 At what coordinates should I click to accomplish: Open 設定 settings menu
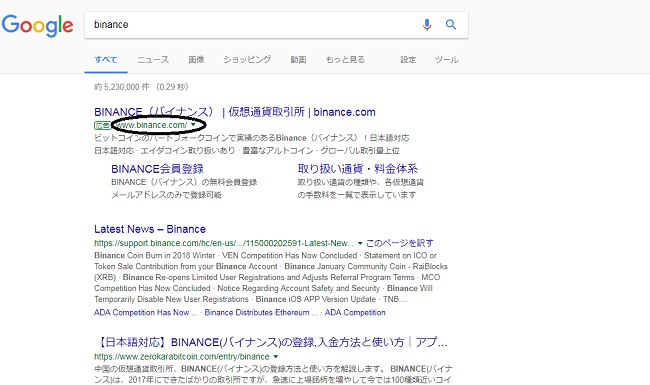point(408,60)
